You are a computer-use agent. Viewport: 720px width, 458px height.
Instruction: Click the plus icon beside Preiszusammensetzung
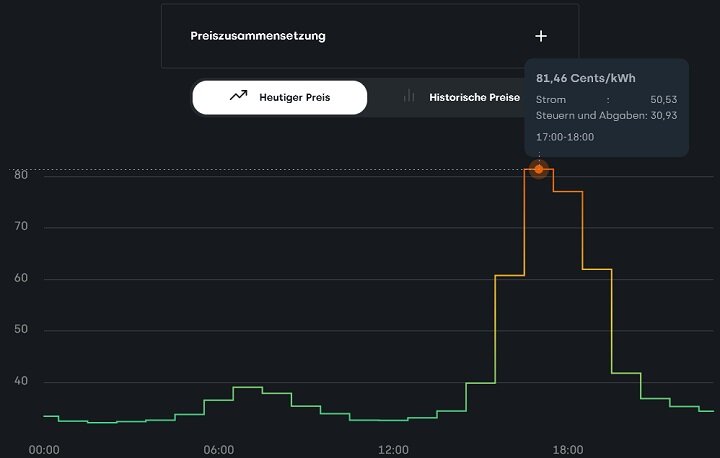tap(541, 36)
